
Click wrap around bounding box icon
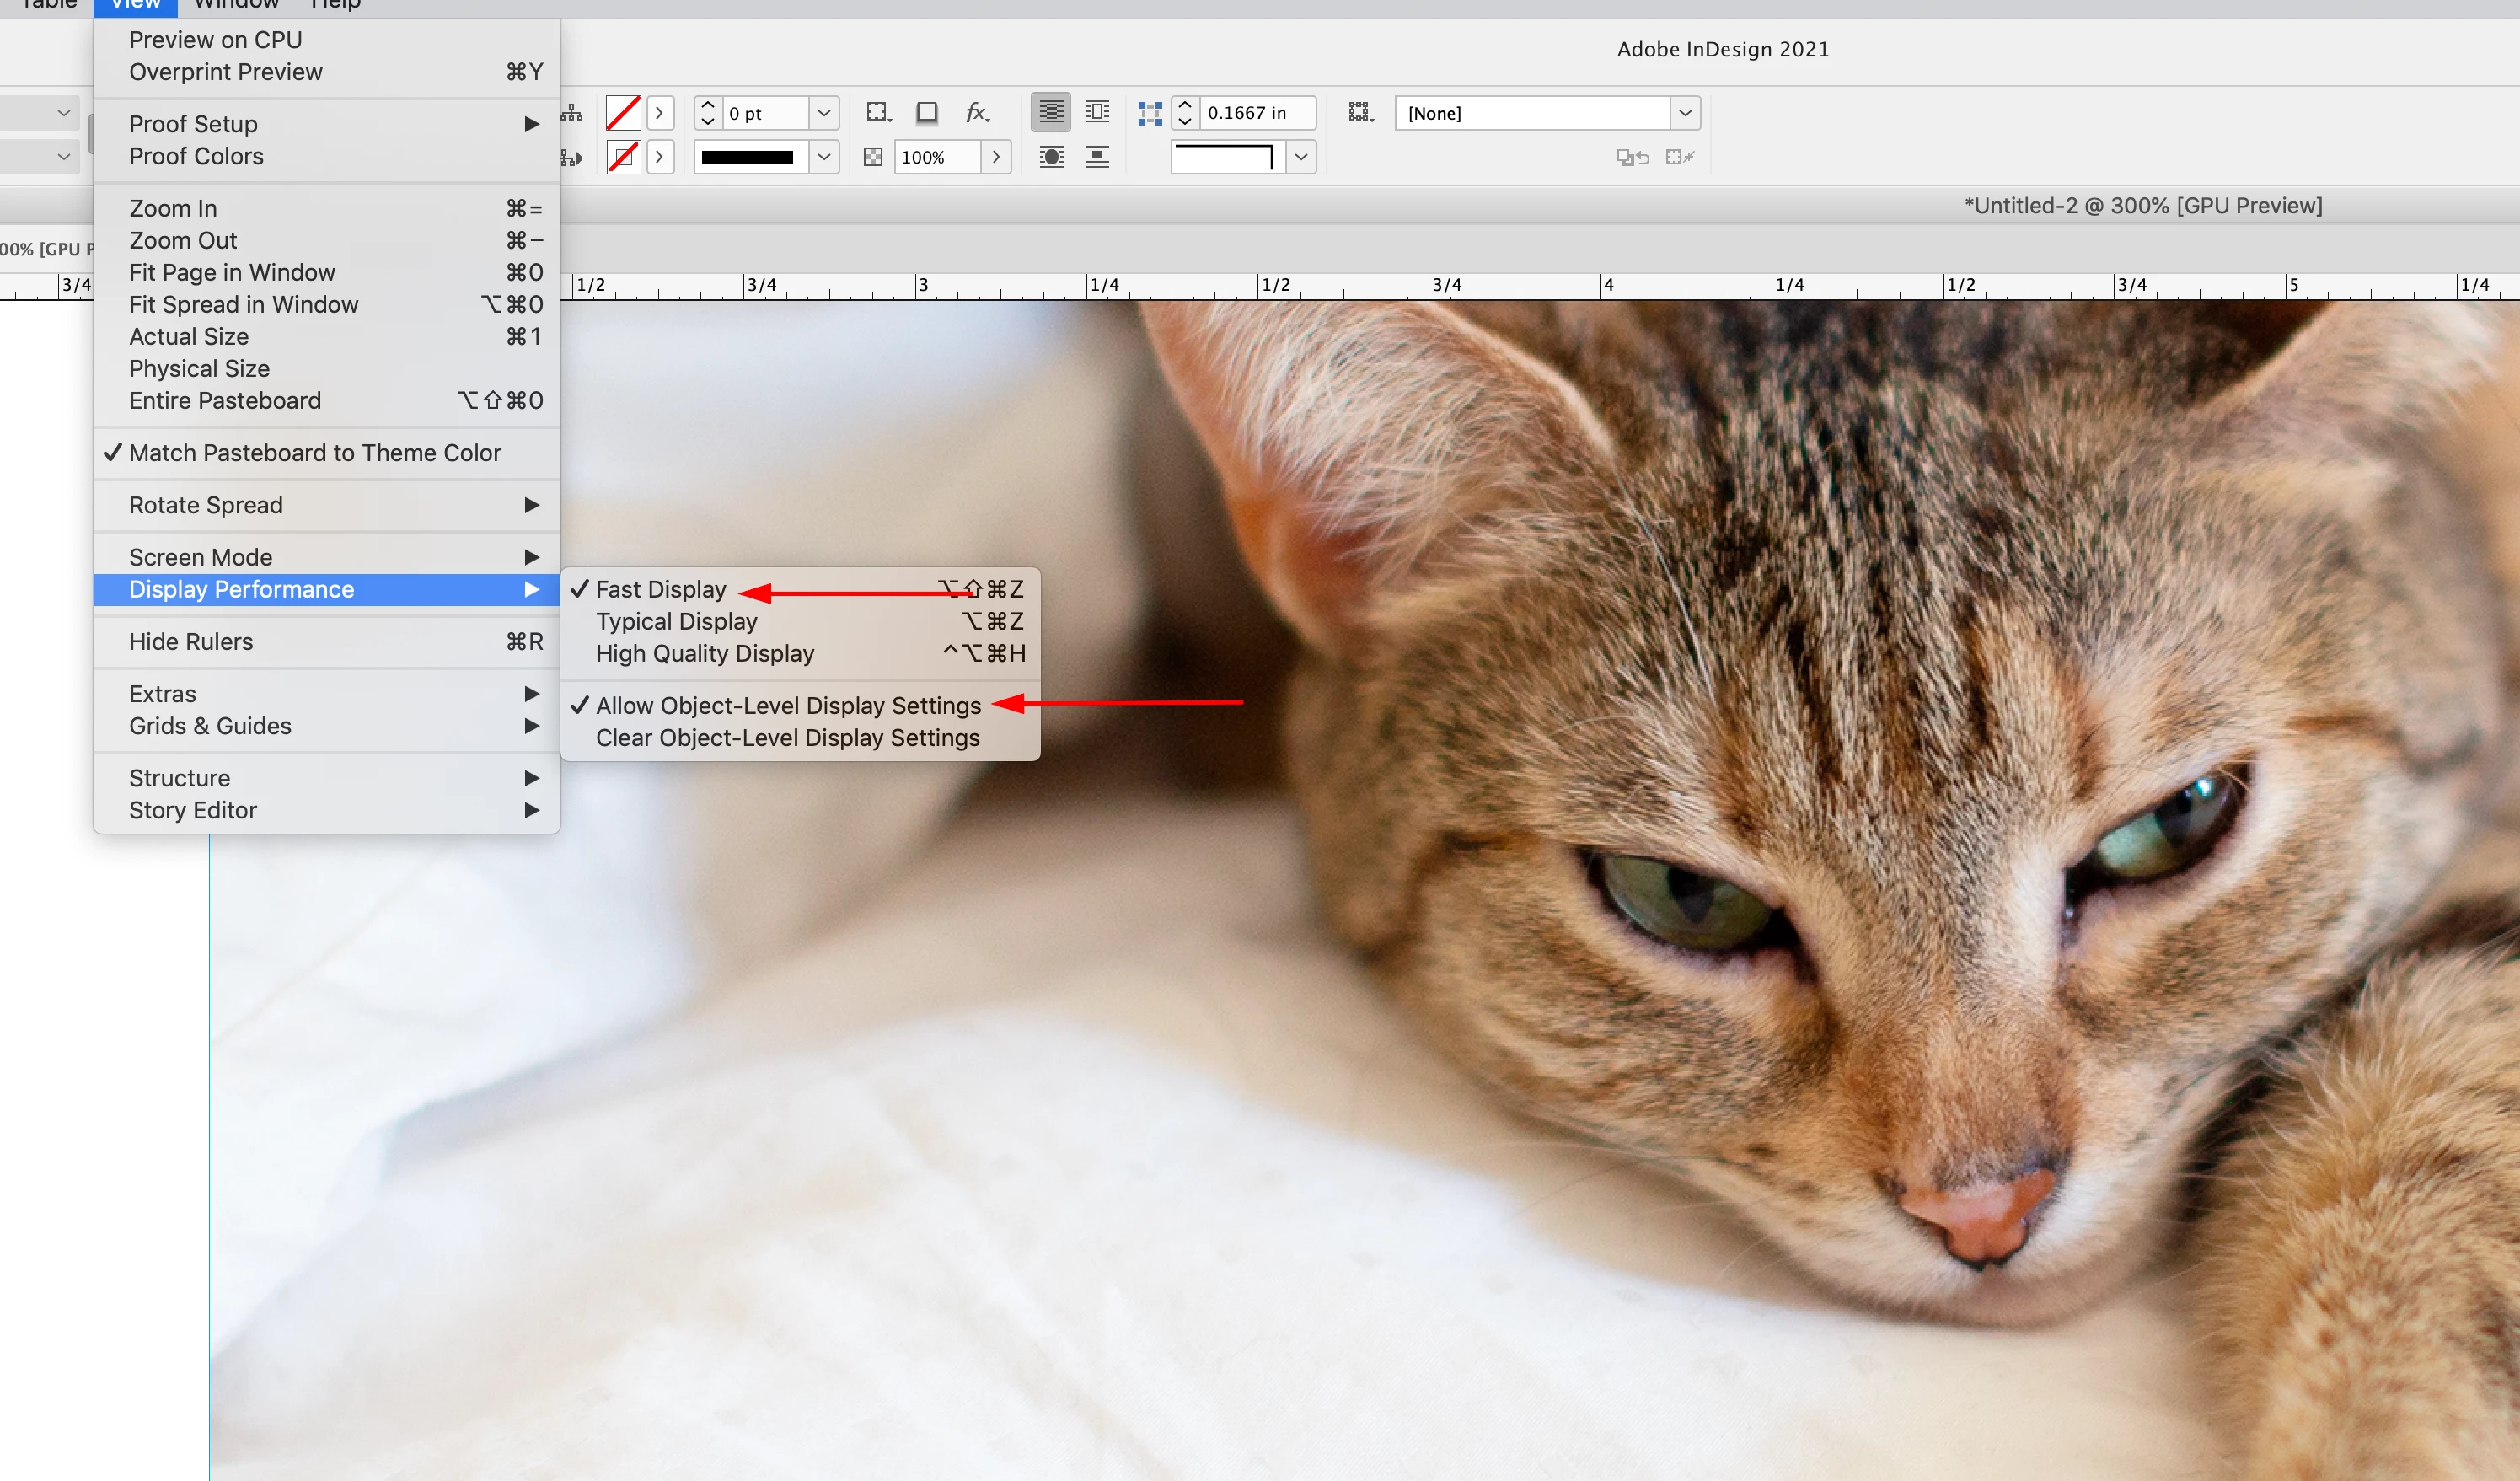(x=1097, y=113)
